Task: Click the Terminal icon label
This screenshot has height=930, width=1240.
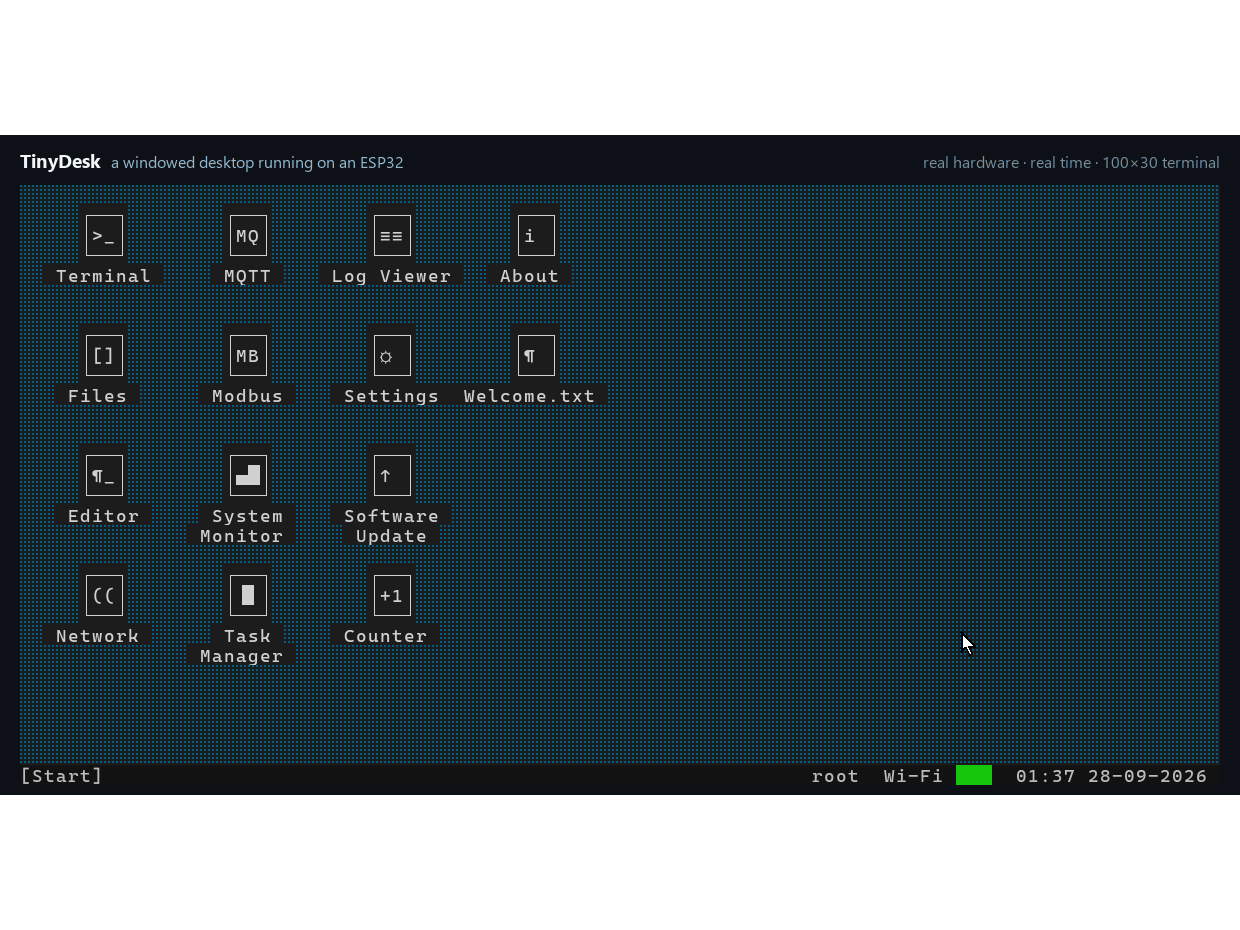Action: [x=104, y=276]
